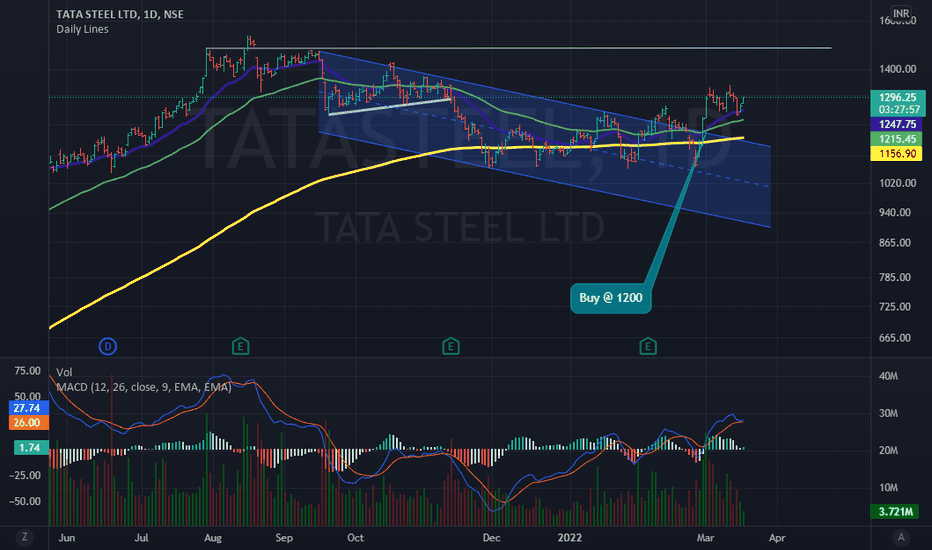
Task: Click the -50.00 MACD axis label
Action: click(25, 501)
